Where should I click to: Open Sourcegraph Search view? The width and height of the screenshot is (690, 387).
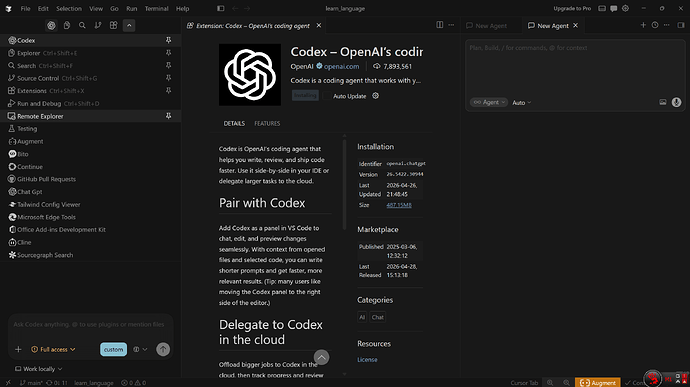tap(90, 255)
